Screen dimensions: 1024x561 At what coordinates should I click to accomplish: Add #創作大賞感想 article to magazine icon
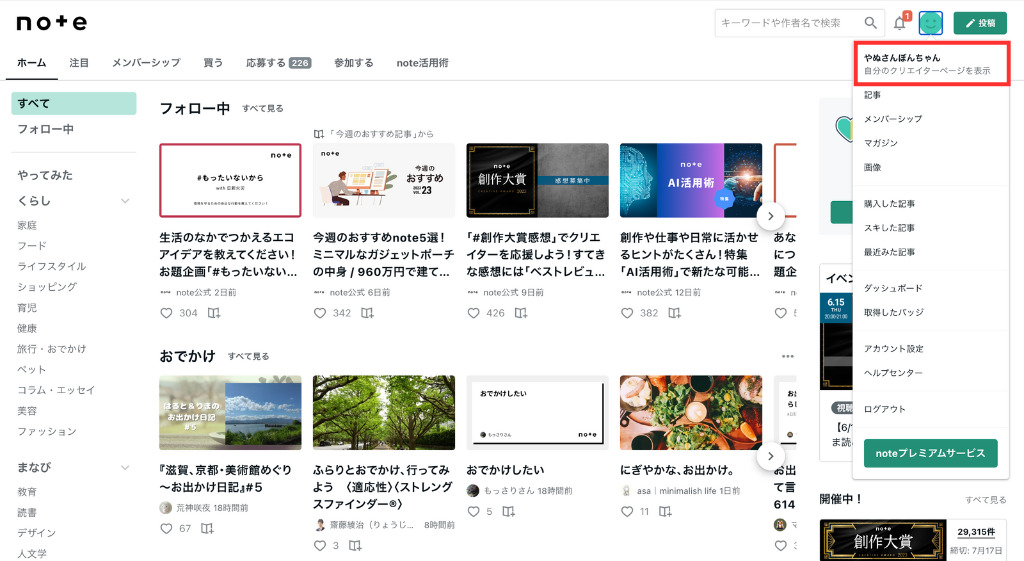521,313
